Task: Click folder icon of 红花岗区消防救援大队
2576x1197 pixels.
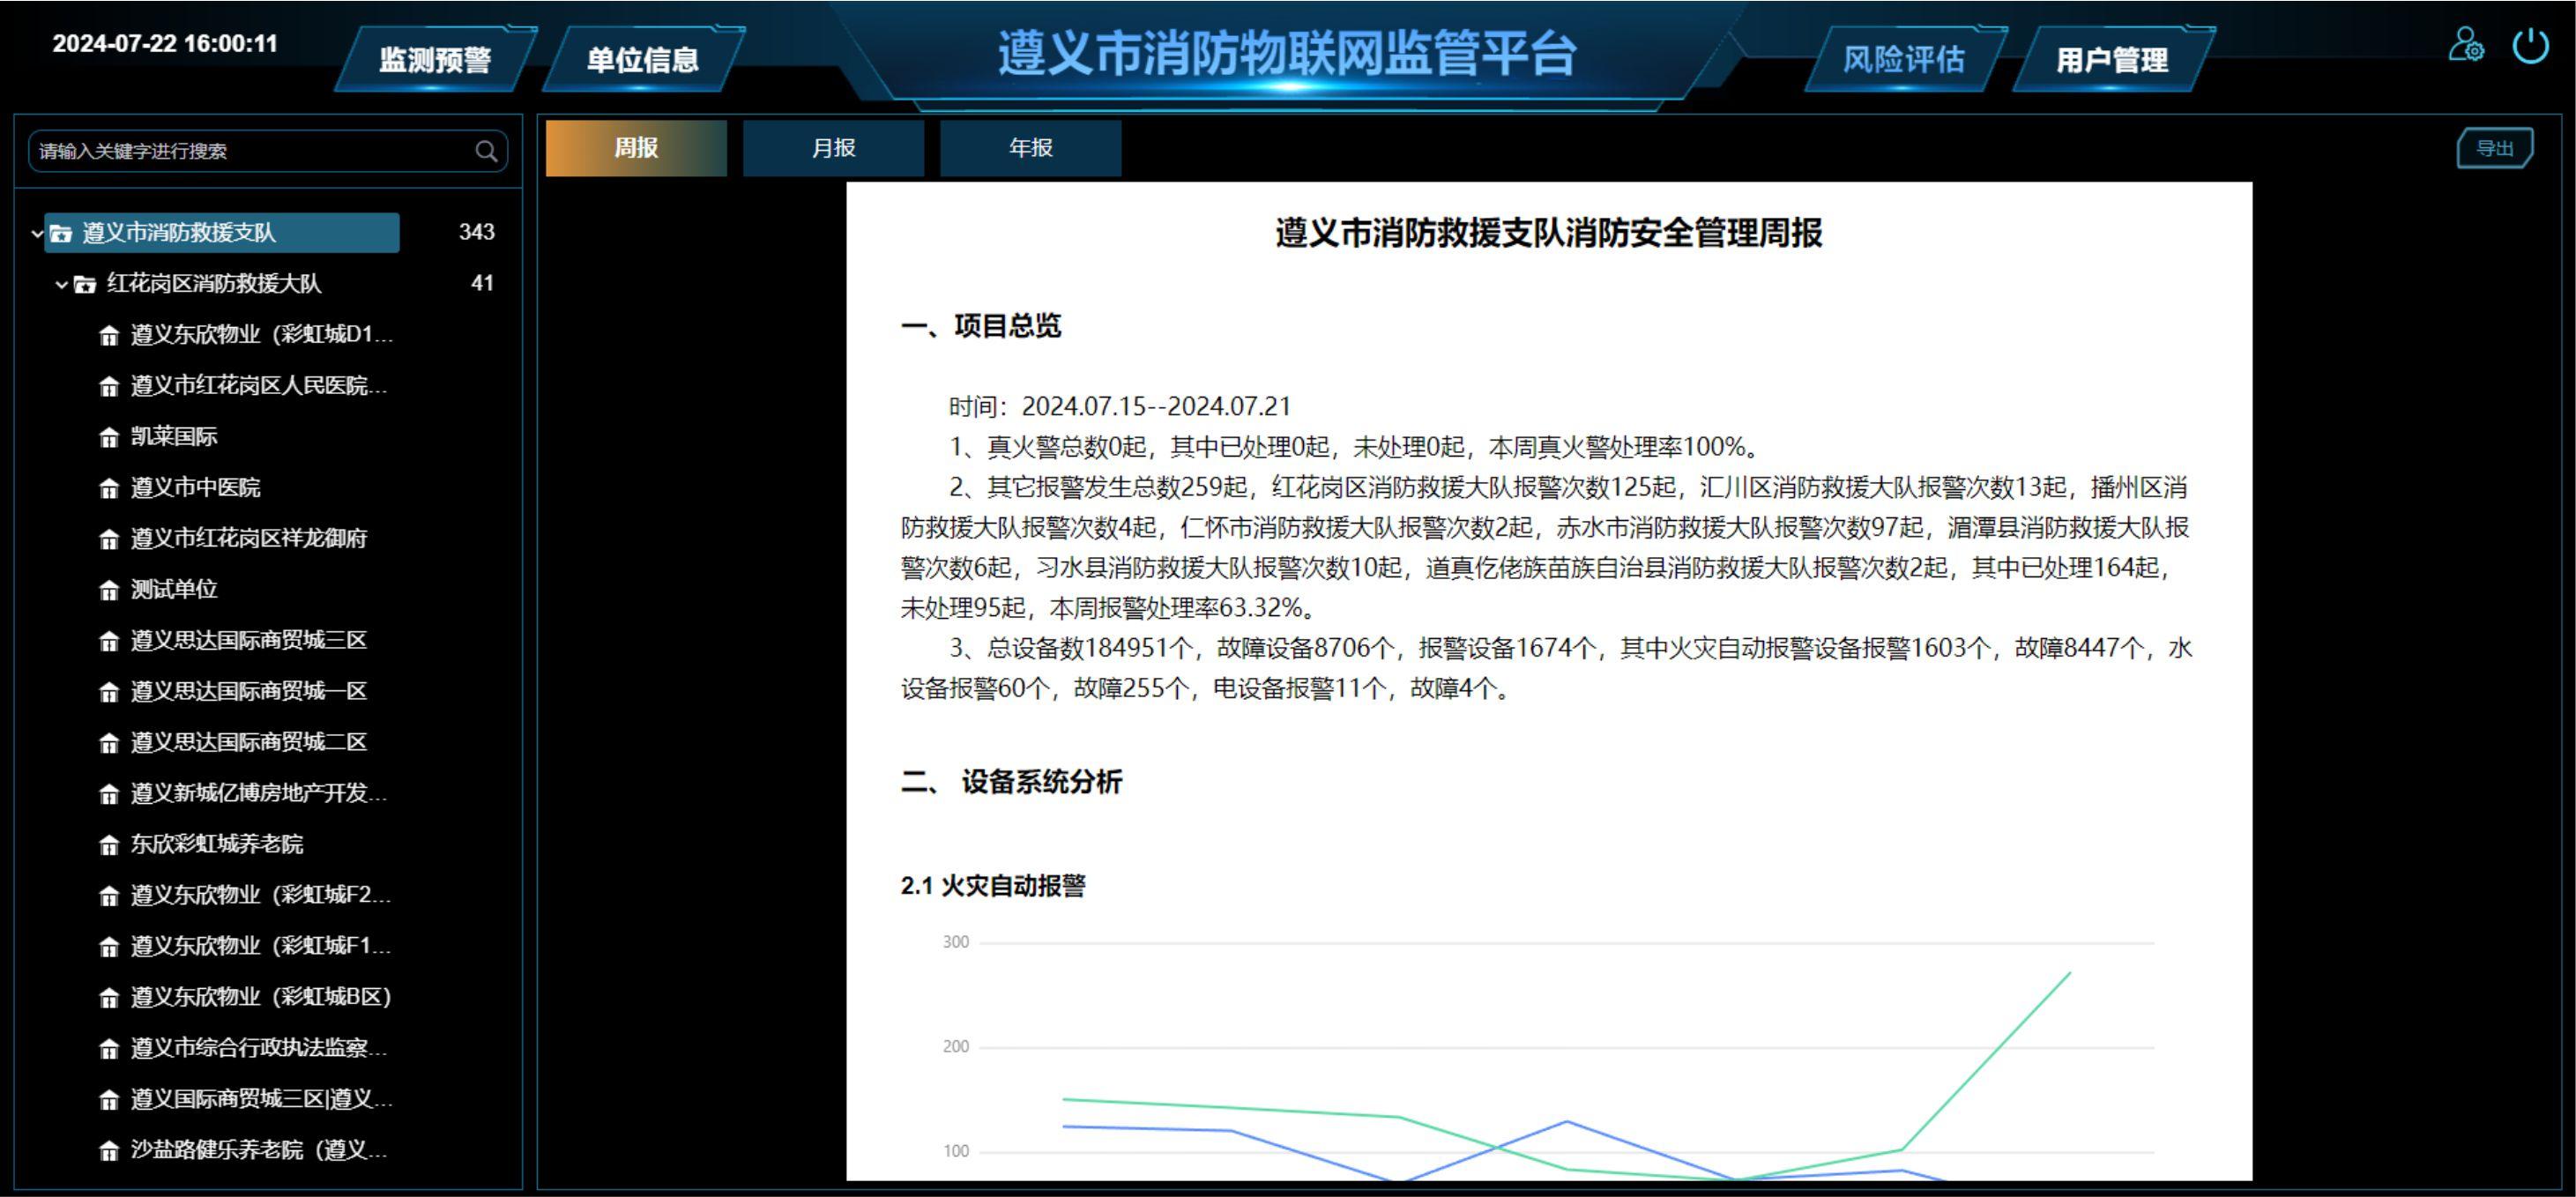Action: [x=85, y=284]
